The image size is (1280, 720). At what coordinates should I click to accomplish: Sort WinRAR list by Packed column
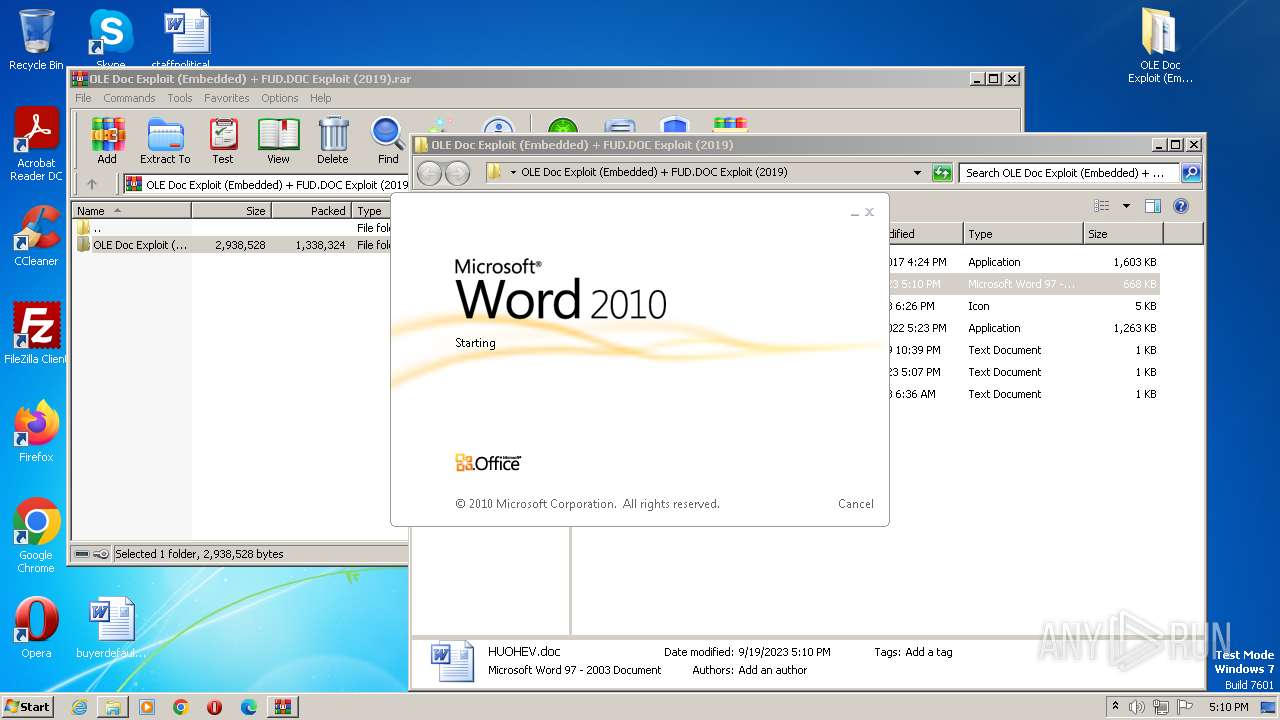pos(312,211)
